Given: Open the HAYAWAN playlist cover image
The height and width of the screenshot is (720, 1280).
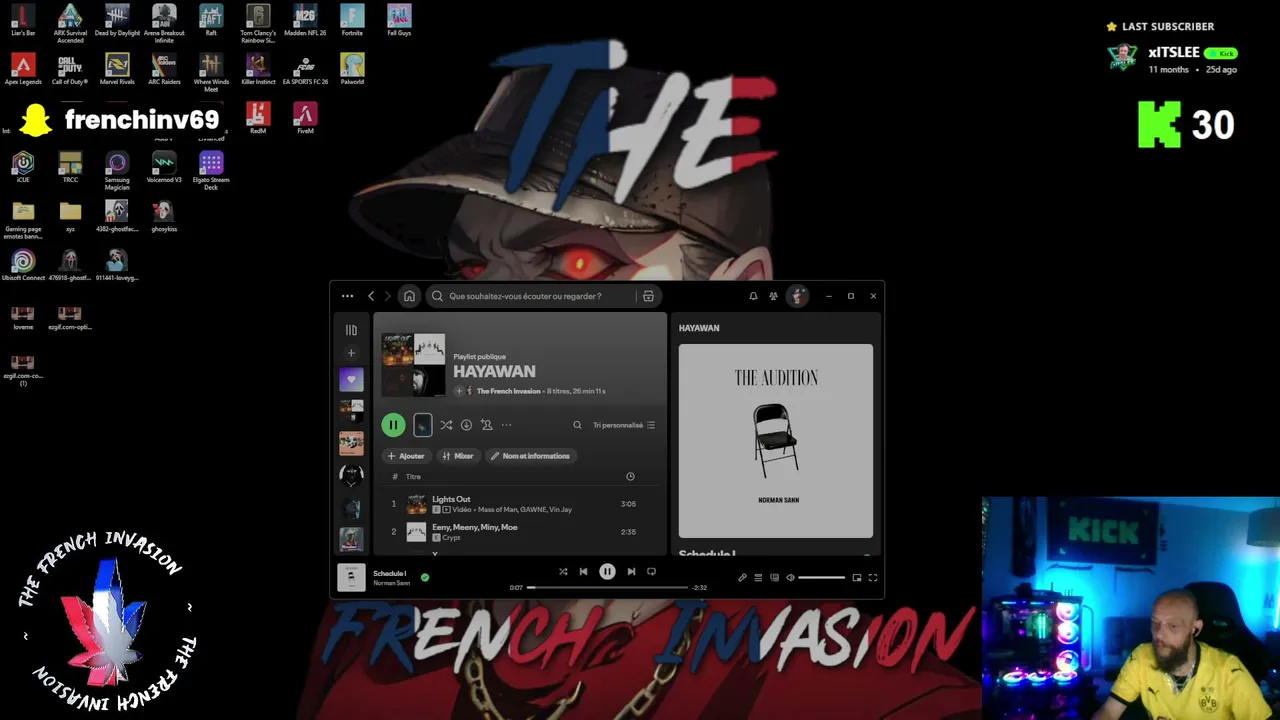Looking at the screenshot, I should coord(413,364).
